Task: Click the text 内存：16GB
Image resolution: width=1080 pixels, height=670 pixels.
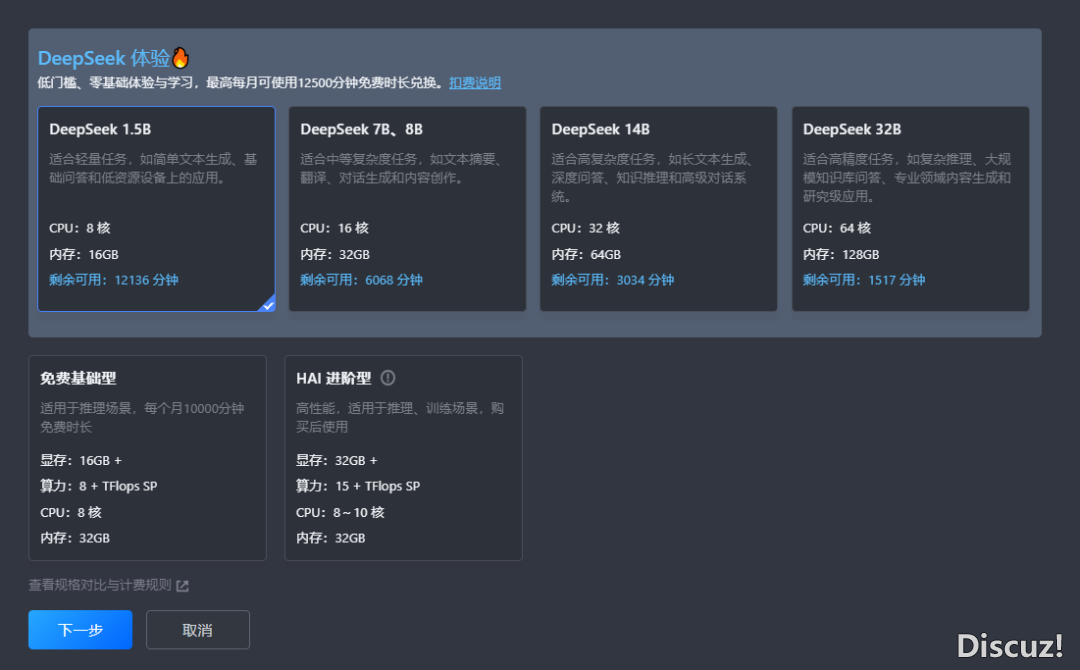Action: coord(84,254)
